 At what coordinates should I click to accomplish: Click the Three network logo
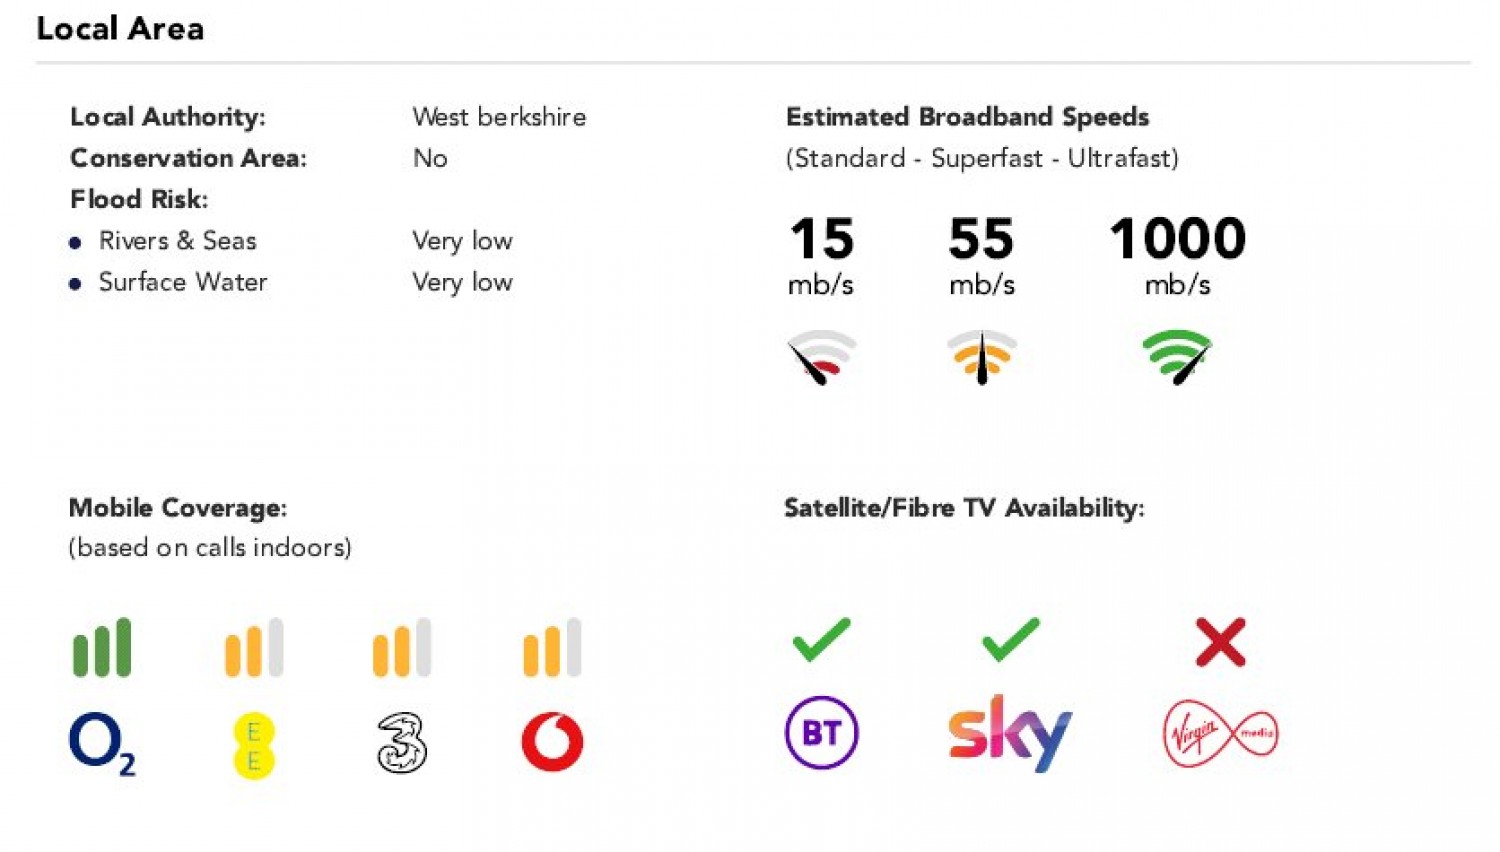click(x=402, y=743)
